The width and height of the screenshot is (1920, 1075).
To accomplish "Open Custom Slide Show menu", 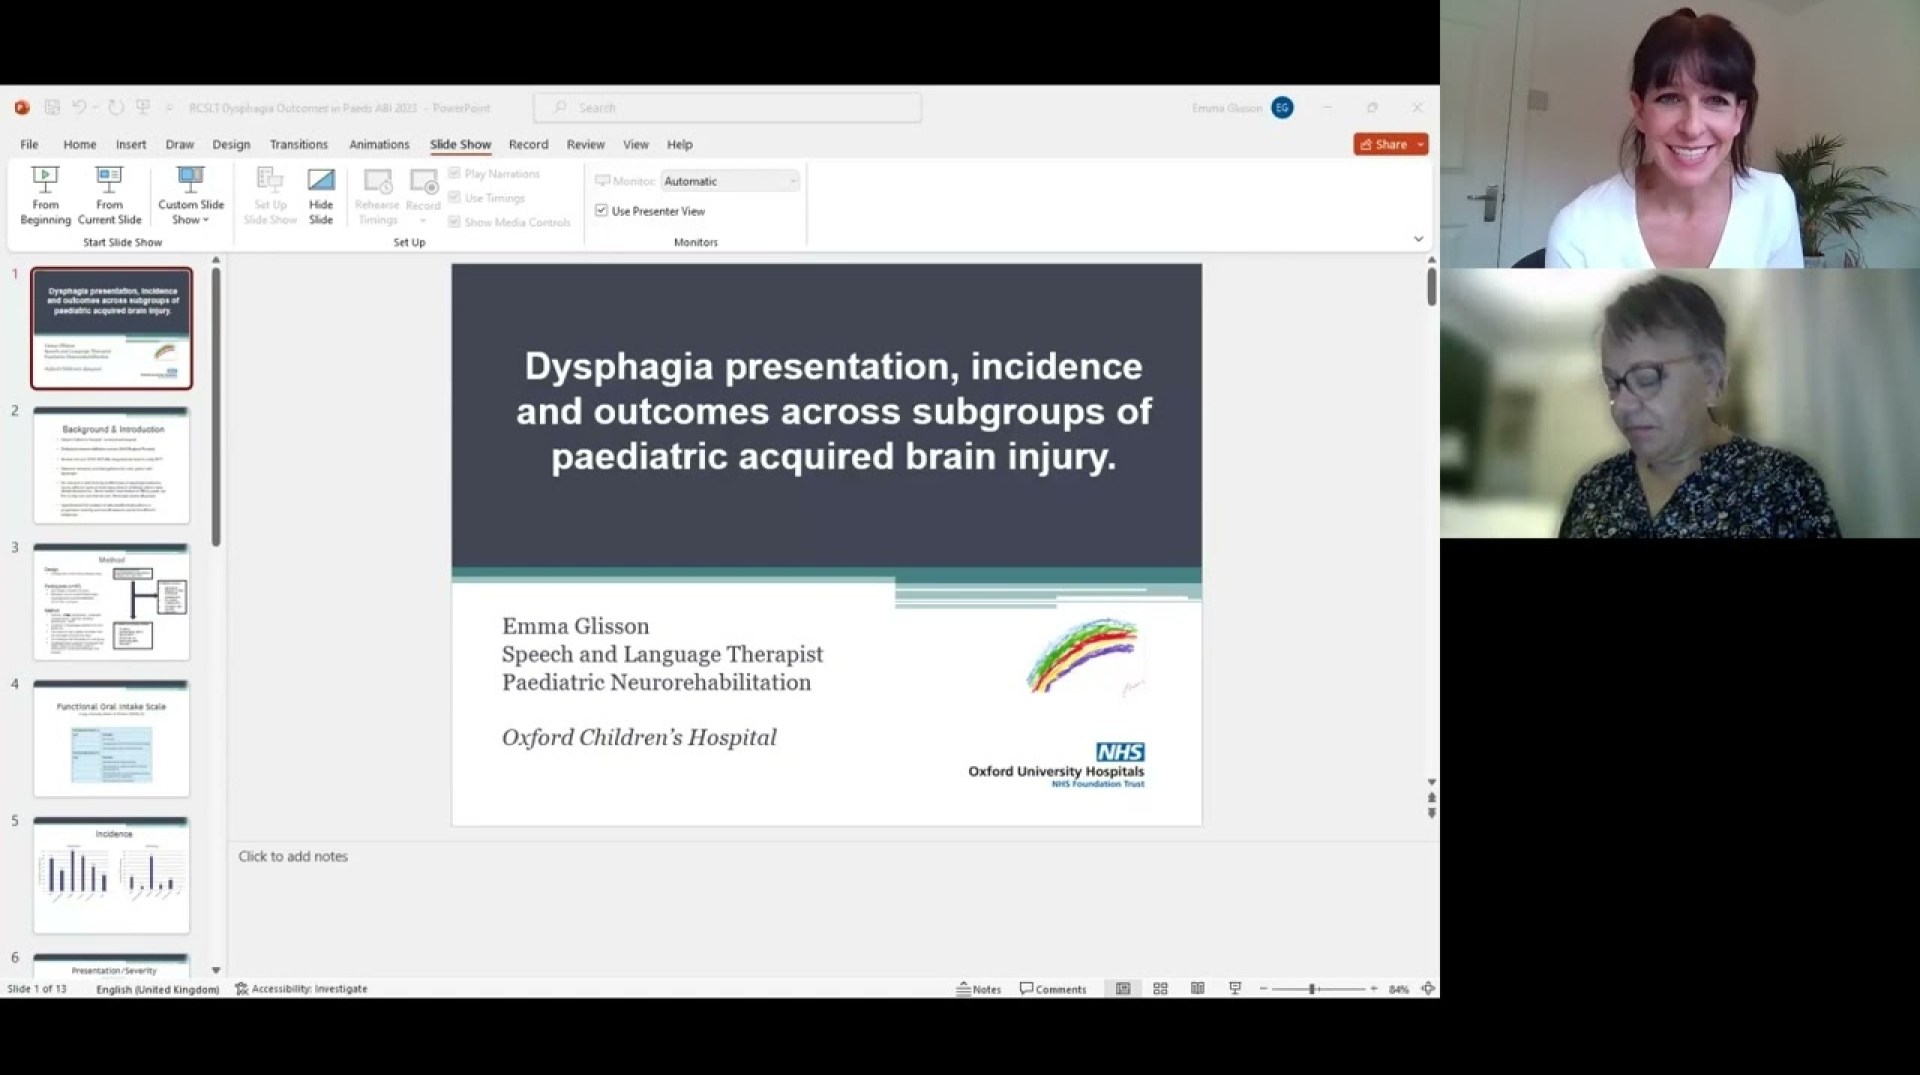I will click(190, 196).
